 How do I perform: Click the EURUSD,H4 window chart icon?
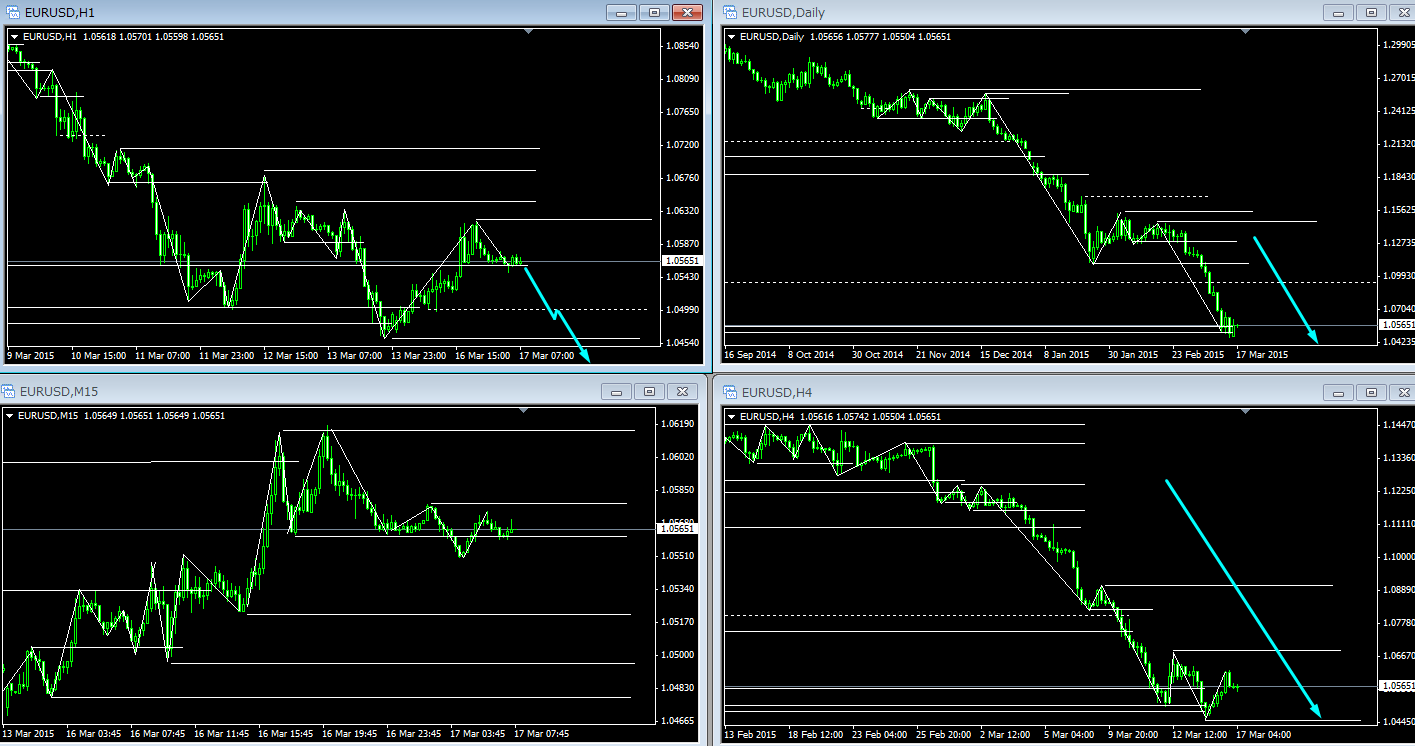pos(729,392)
